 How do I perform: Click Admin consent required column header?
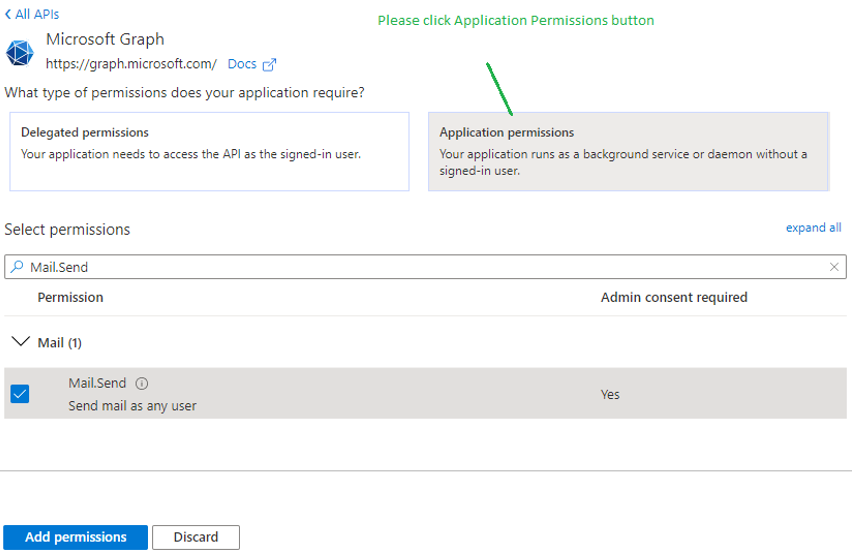[674, 297]
